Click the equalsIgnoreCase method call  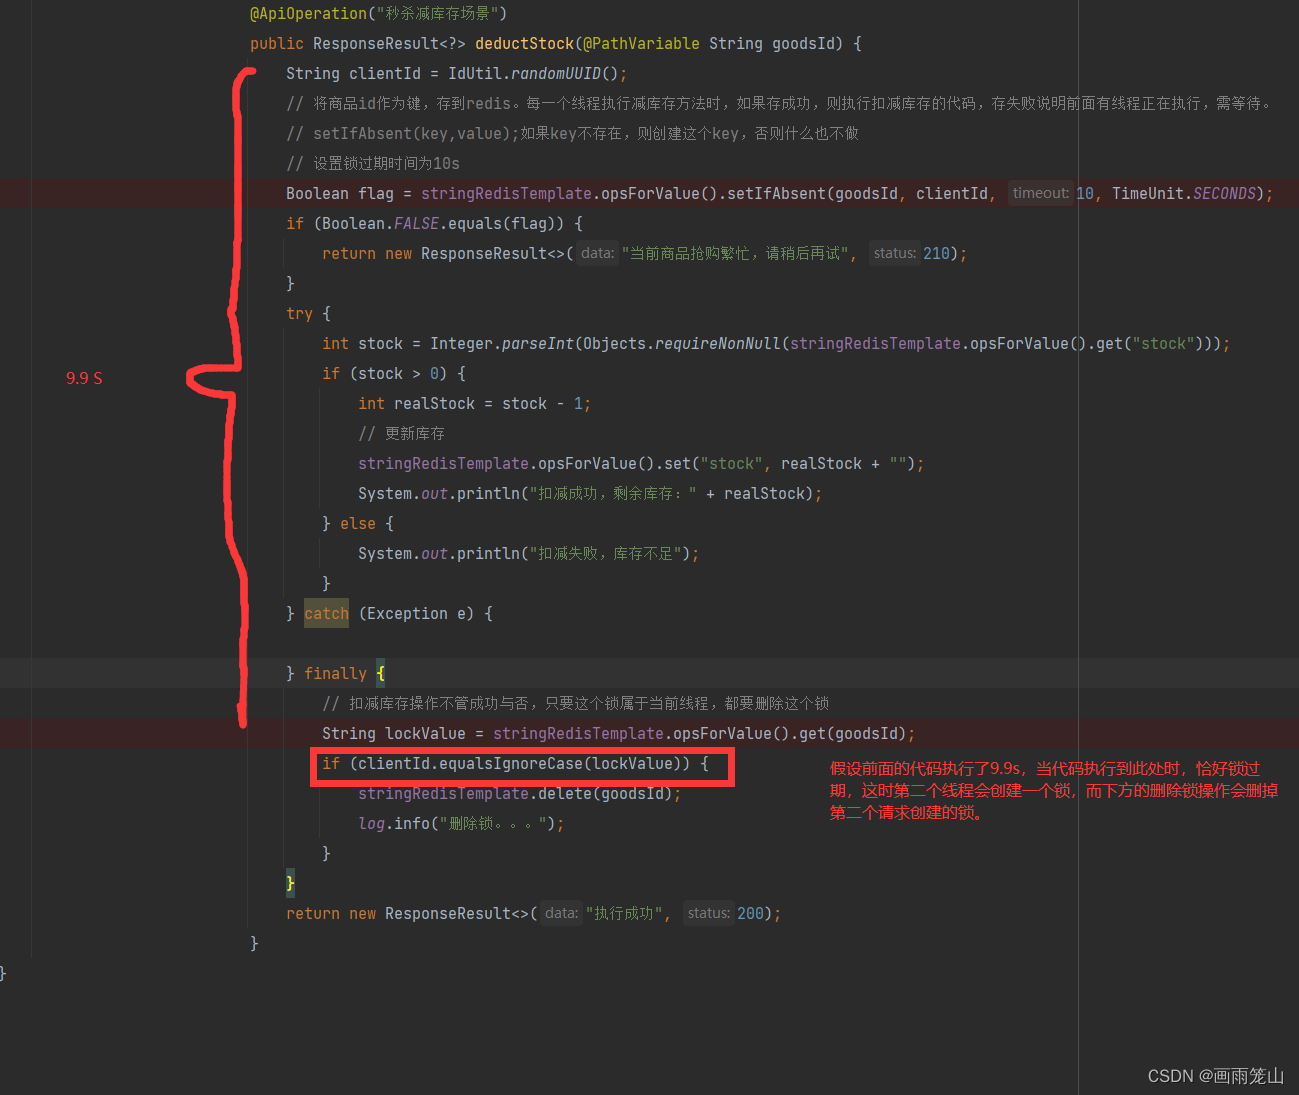pyautogui.click(x=510, y=763)
